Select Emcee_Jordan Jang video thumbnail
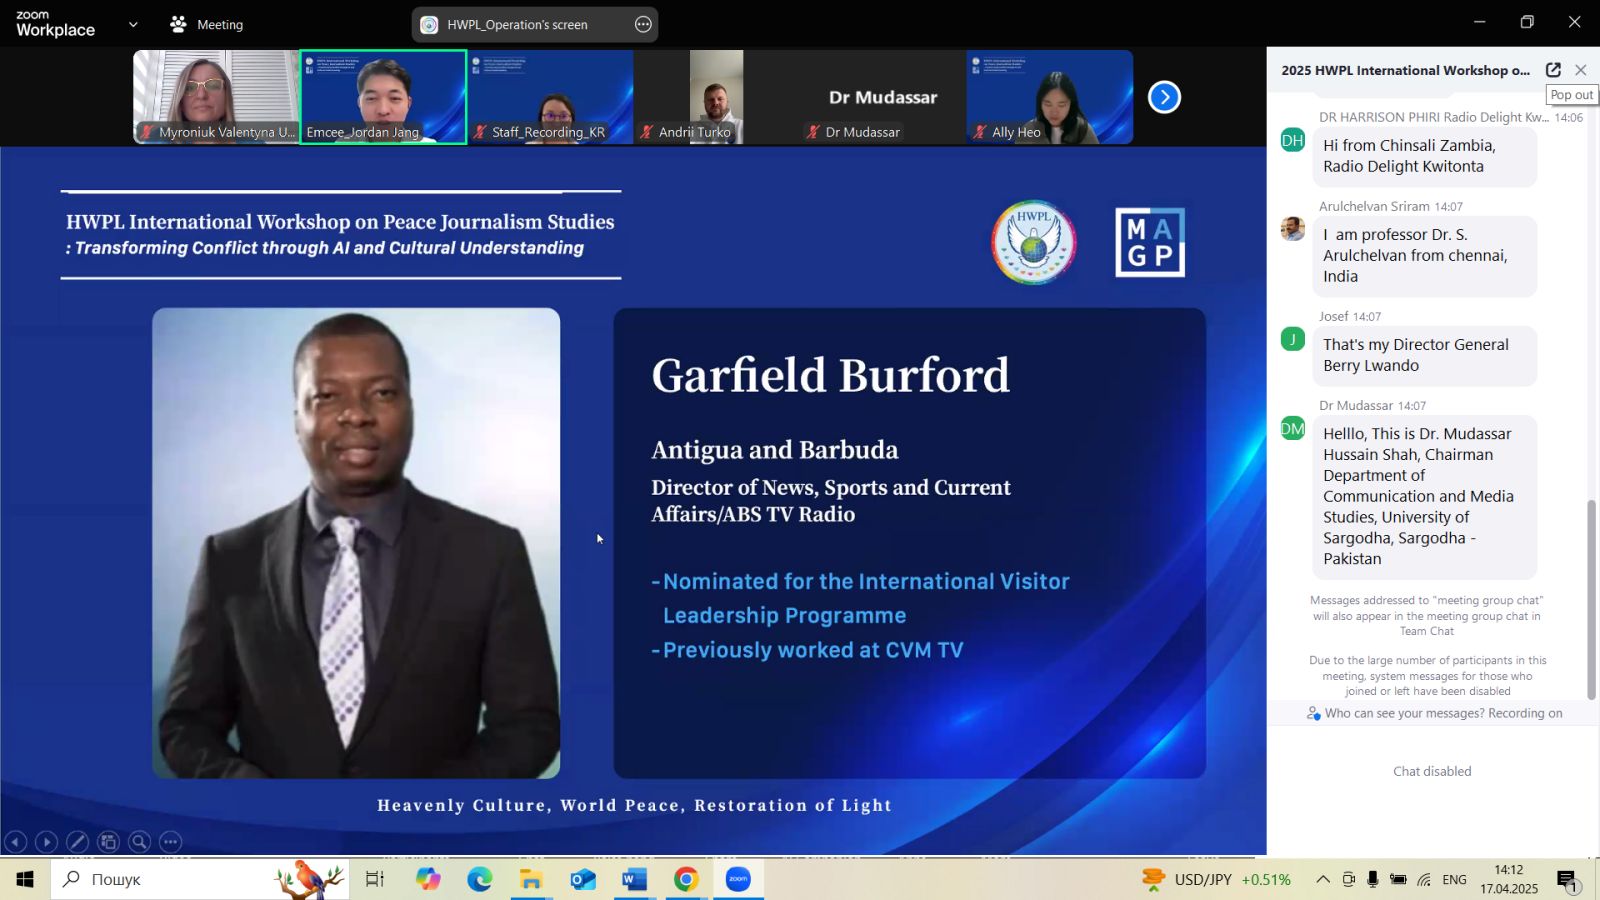 (383, 97)
